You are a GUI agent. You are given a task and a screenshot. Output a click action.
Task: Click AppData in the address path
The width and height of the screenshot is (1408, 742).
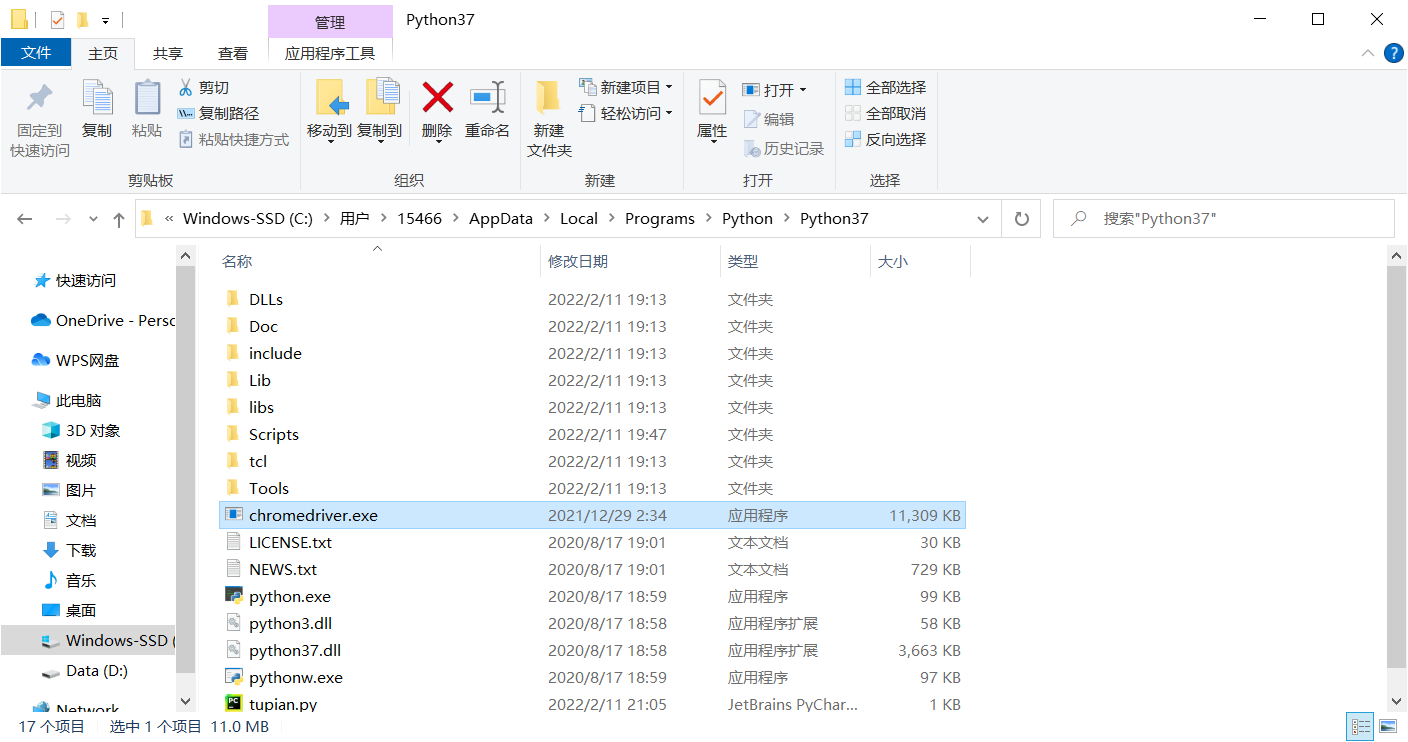(x=501, y=219)
